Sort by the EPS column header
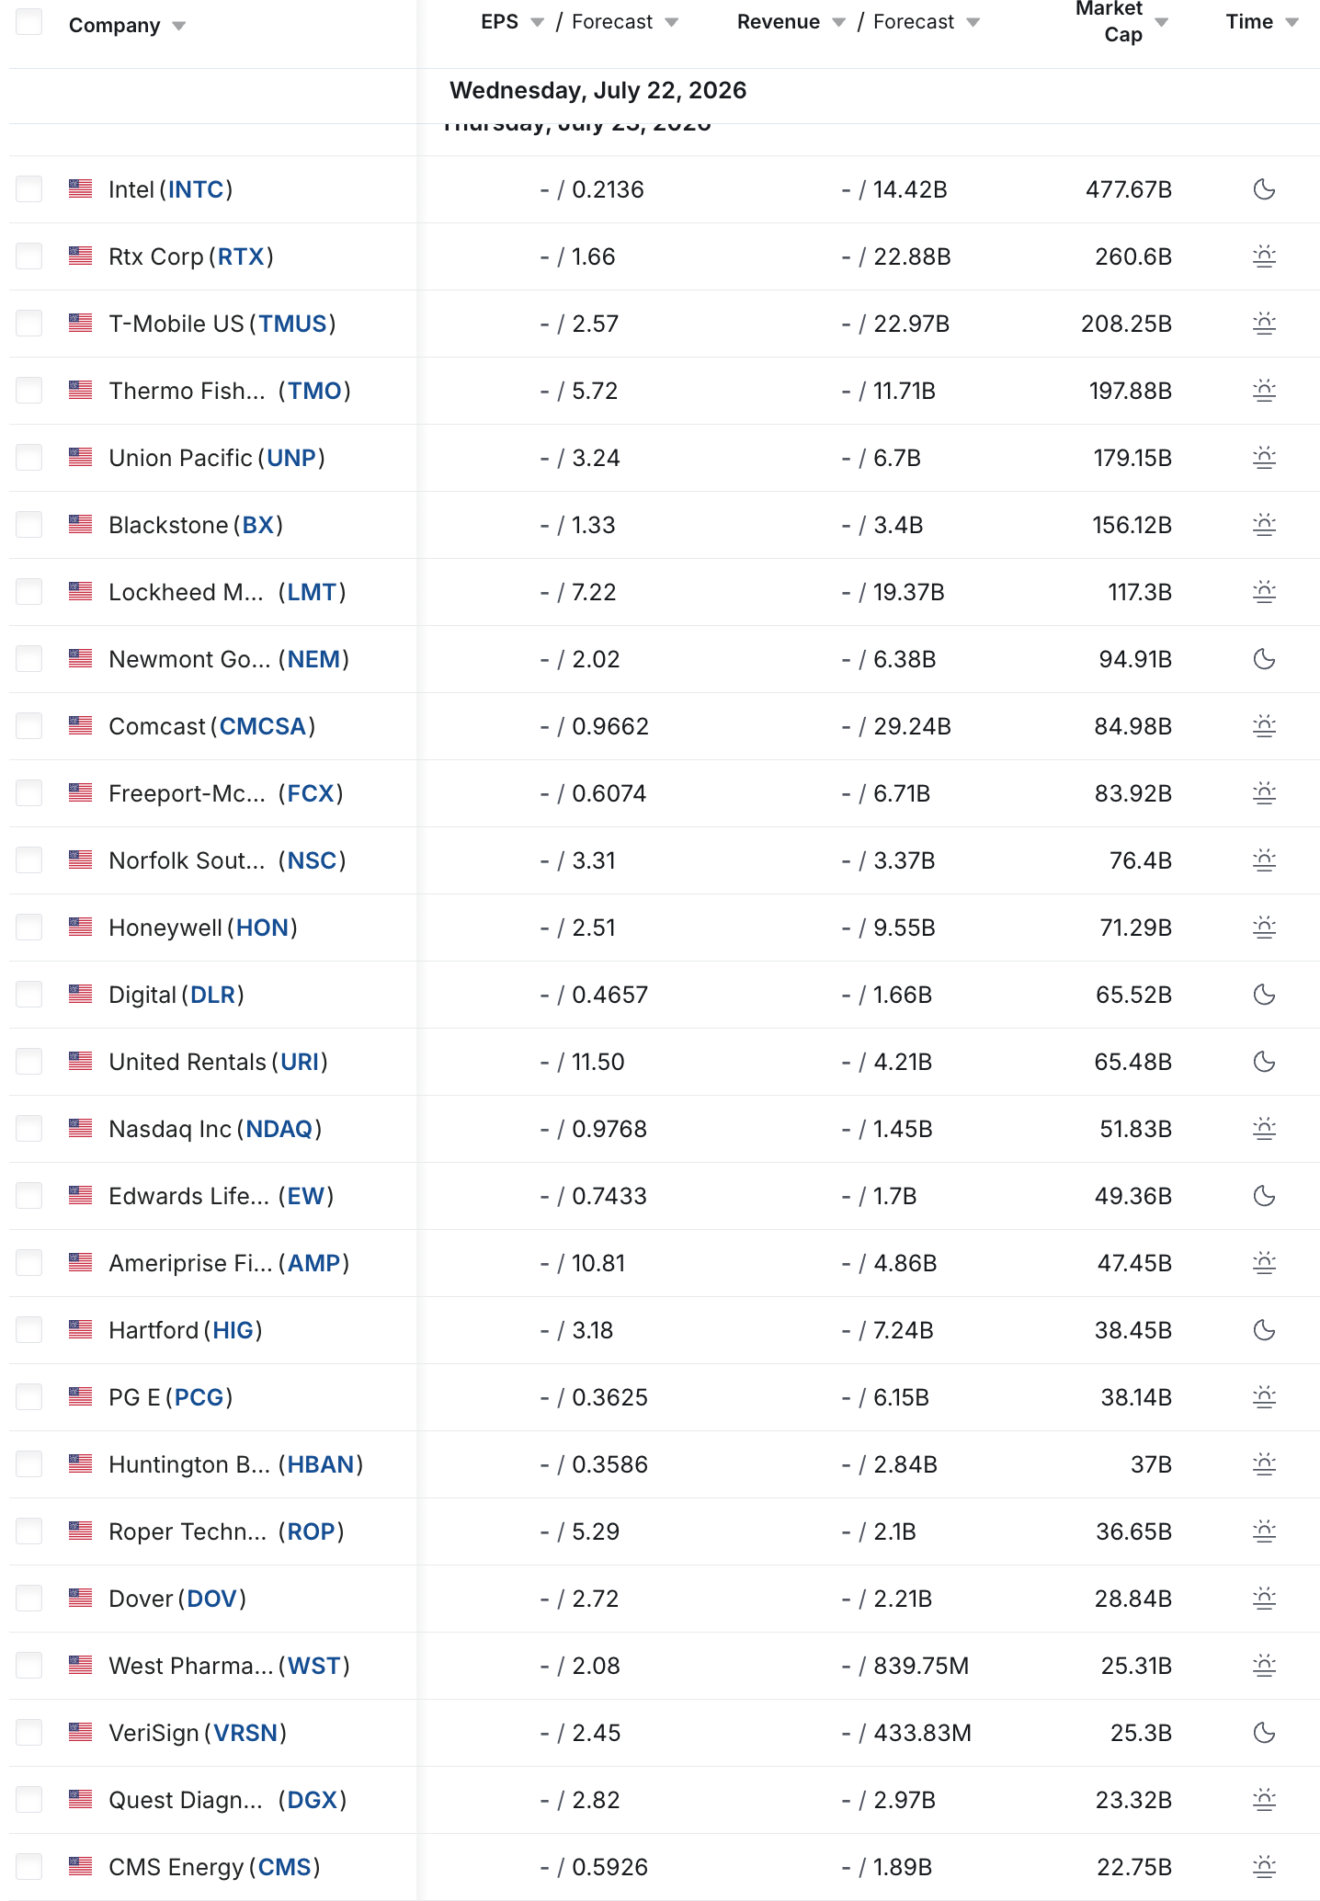Screen dimensions: 1320x1901 (500, 22)
